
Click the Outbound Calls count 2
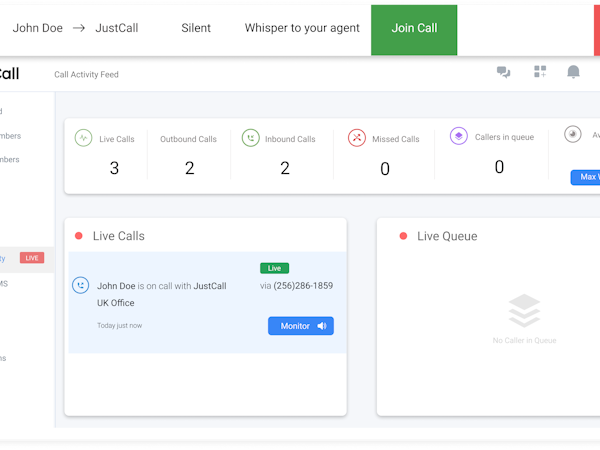[x=189, y=168]
